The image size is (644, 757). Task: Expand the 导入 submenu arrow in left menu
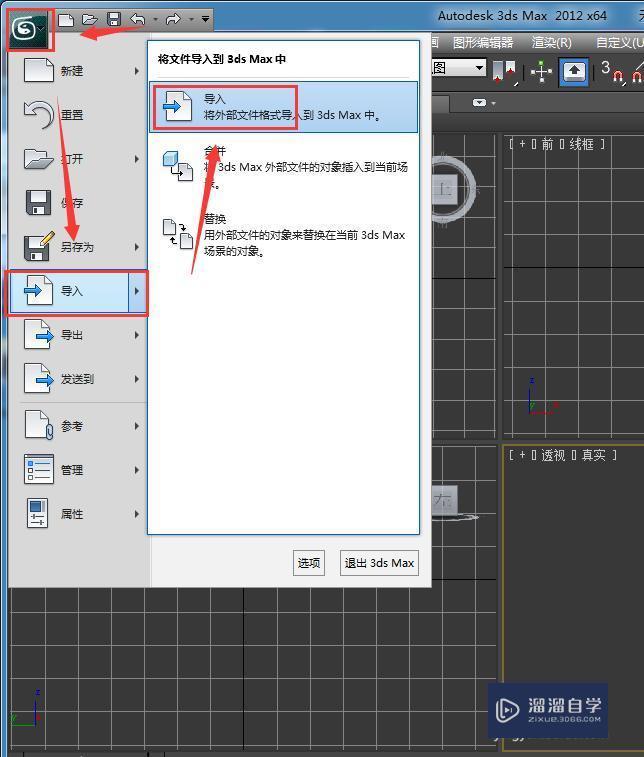click(x=137, y=291)
